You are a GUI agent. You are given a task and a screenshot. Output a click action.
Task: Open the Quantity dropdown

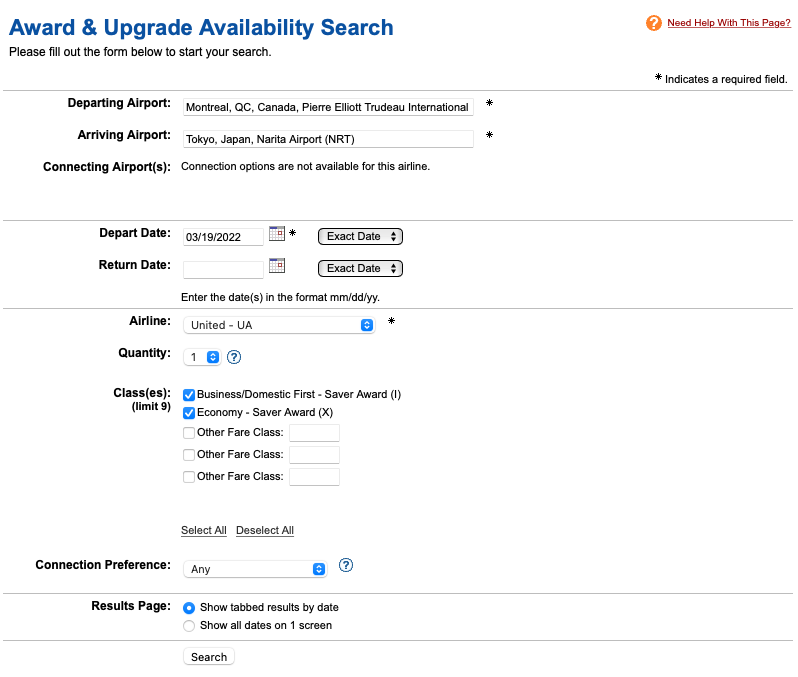202,357
